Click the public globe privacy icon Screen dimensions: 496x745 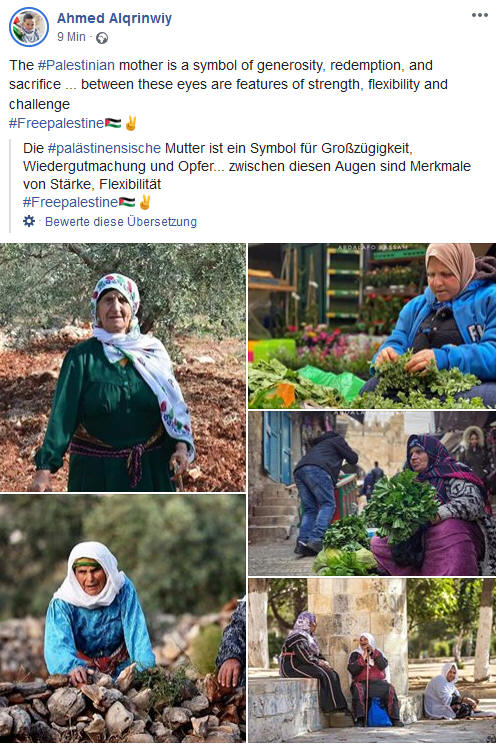tap(102, 38)
